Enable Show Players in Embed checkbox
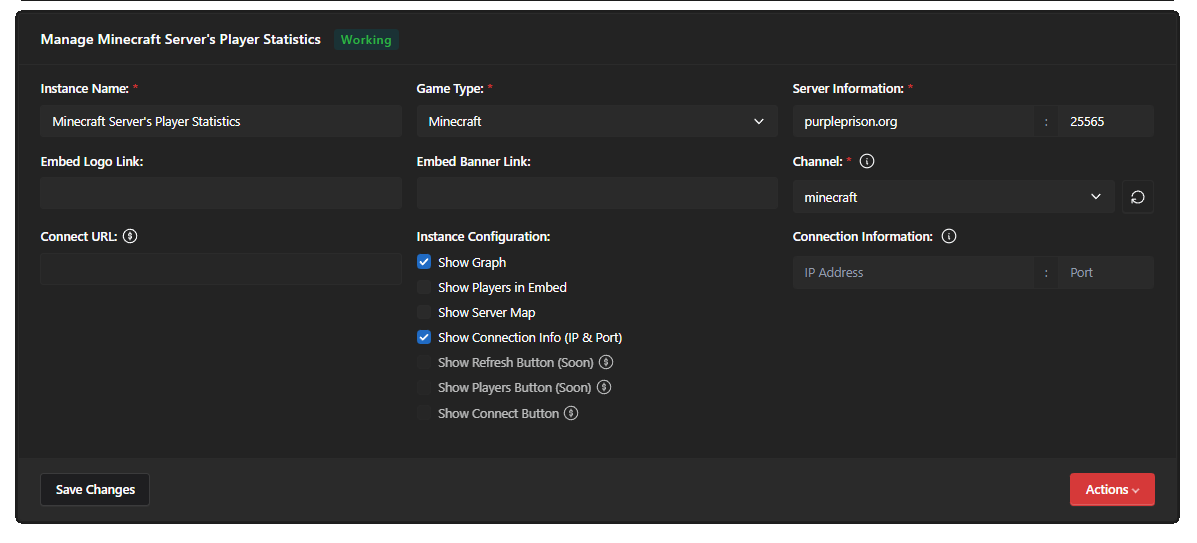 point(424,287)
